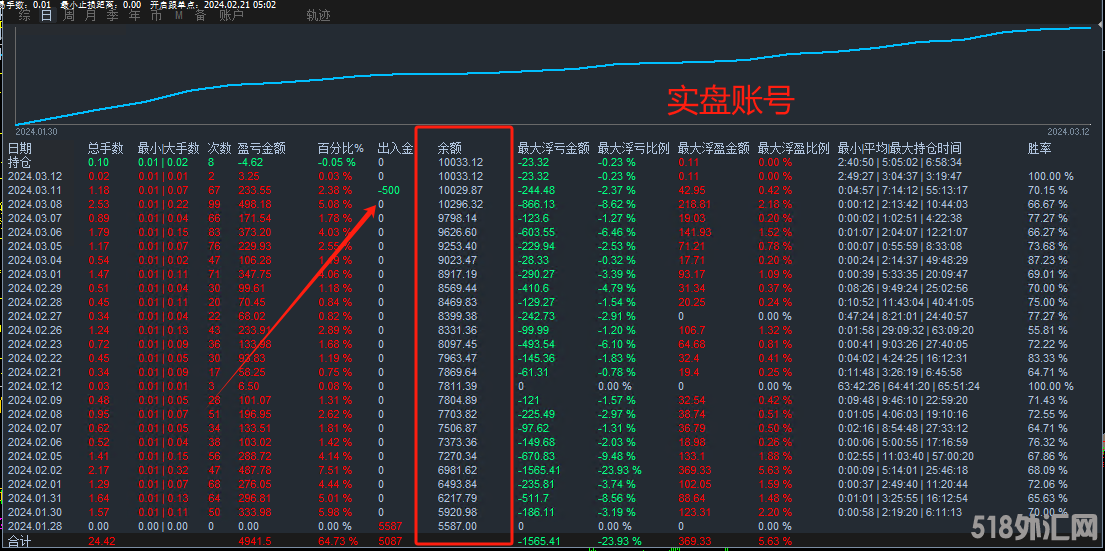This screenshot has width=1105, height=551.
Task: Click the 2024.02.02 date row
Action: point(34,470)
